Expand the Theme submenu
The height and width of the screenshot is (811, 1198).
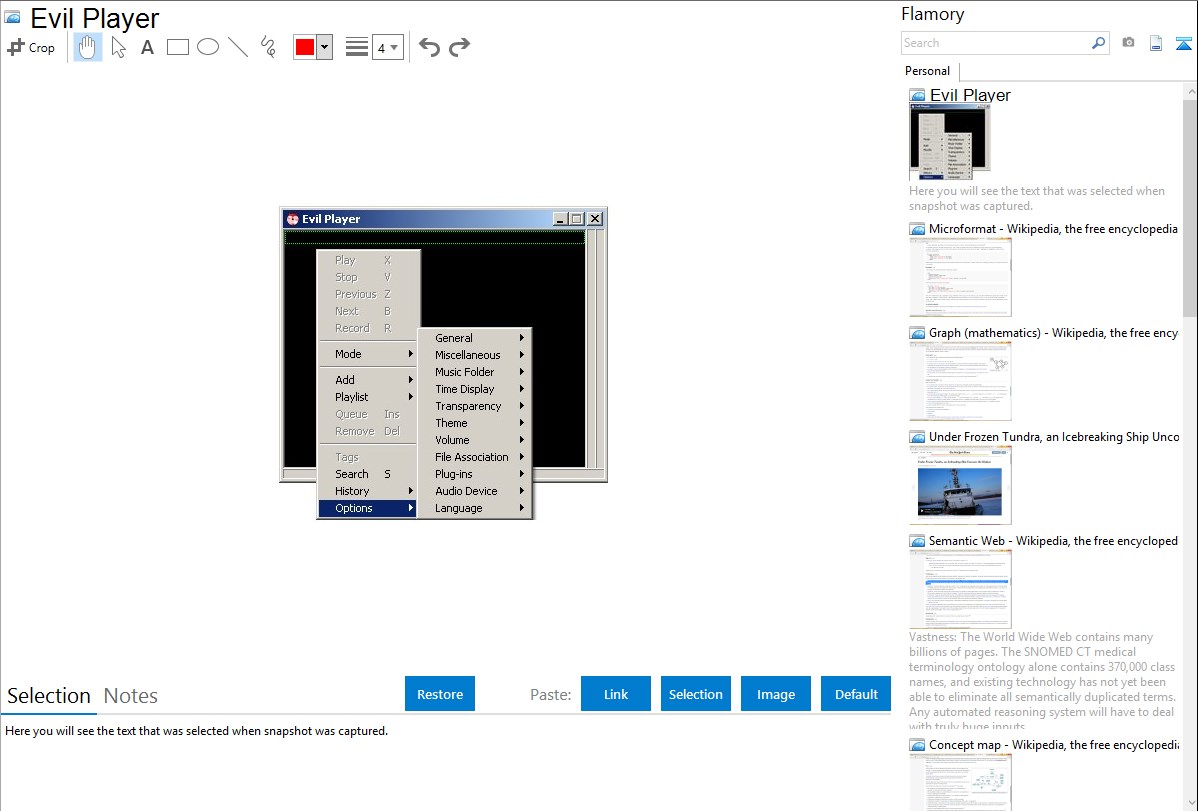tap(475, 423)
